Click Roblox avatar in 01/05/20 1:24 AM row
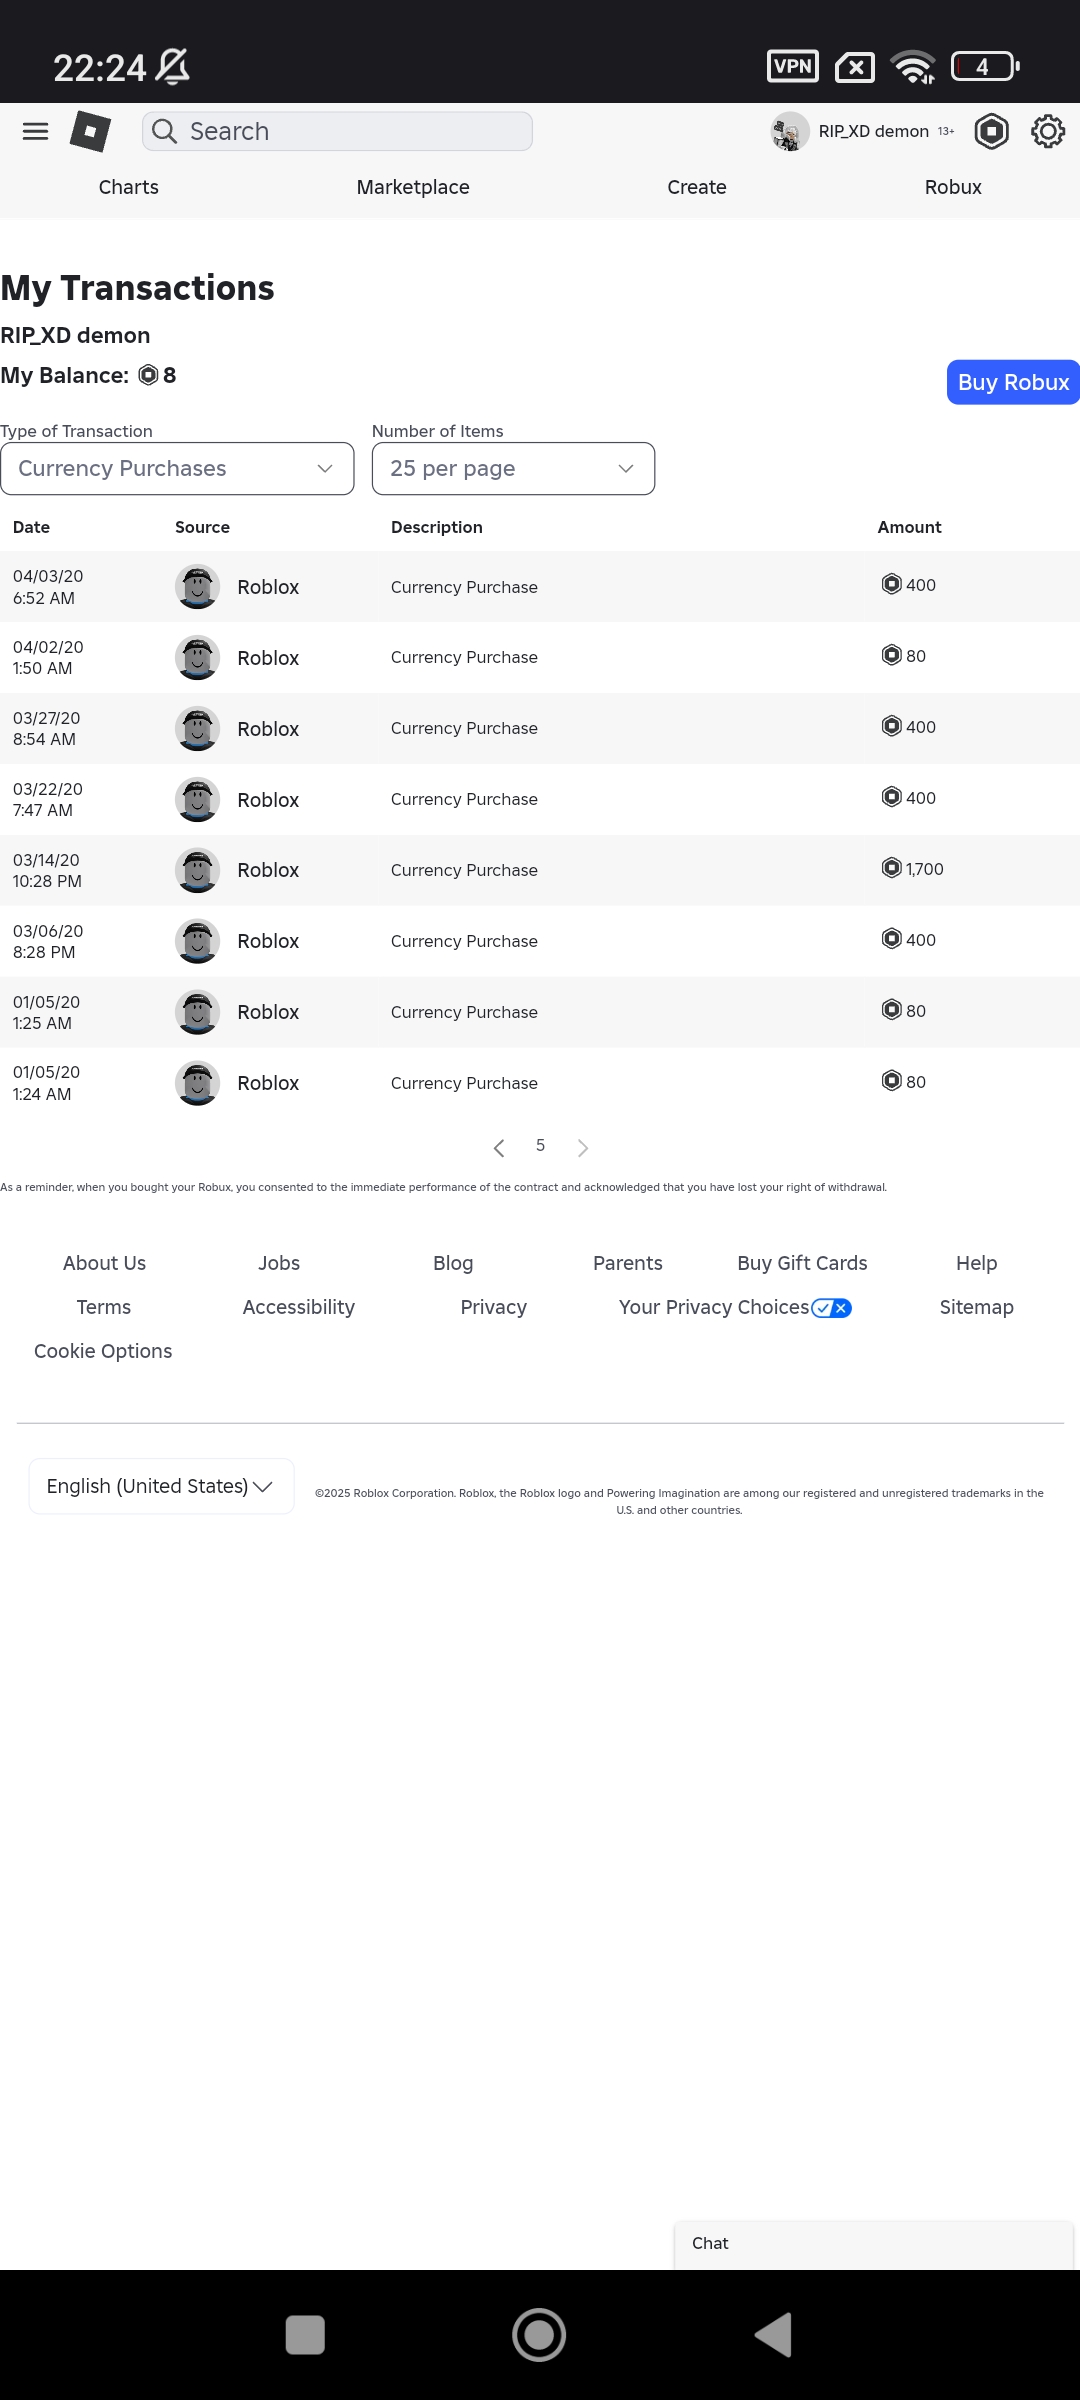The height and width of the screenshot is (2400, 1080). coord(197,1083)
